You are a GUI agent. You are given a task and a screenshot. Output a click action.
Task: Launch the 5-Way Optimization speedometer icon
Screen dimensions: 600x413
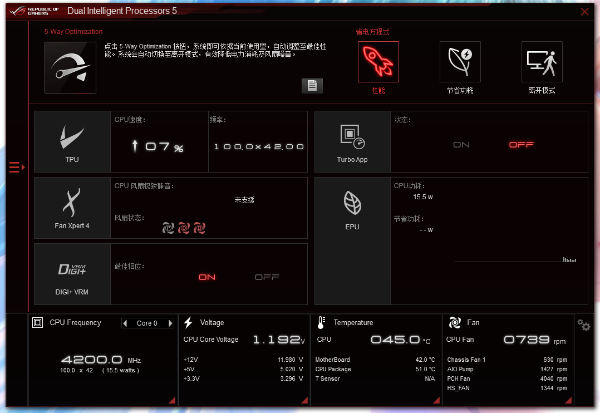(70, 68)
